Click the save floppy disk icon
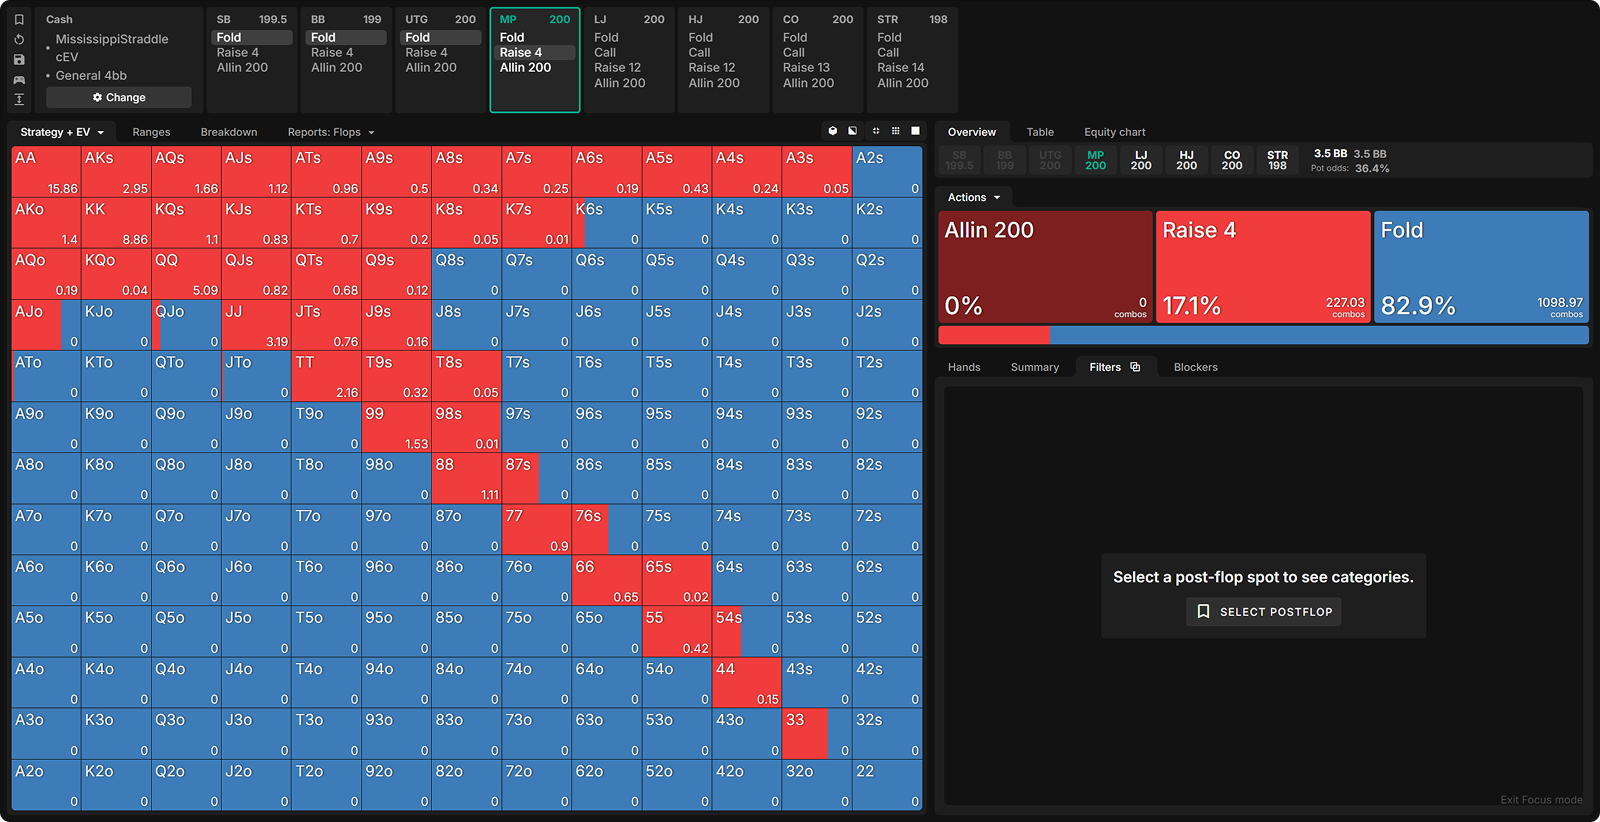 (x=19, y=60)
